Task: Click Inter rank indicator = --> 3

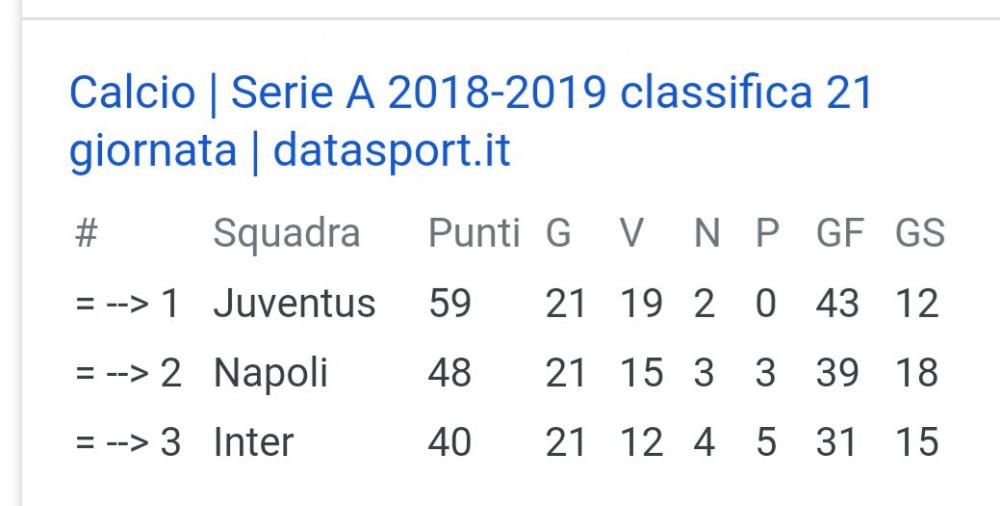Action: pos(128,442)
